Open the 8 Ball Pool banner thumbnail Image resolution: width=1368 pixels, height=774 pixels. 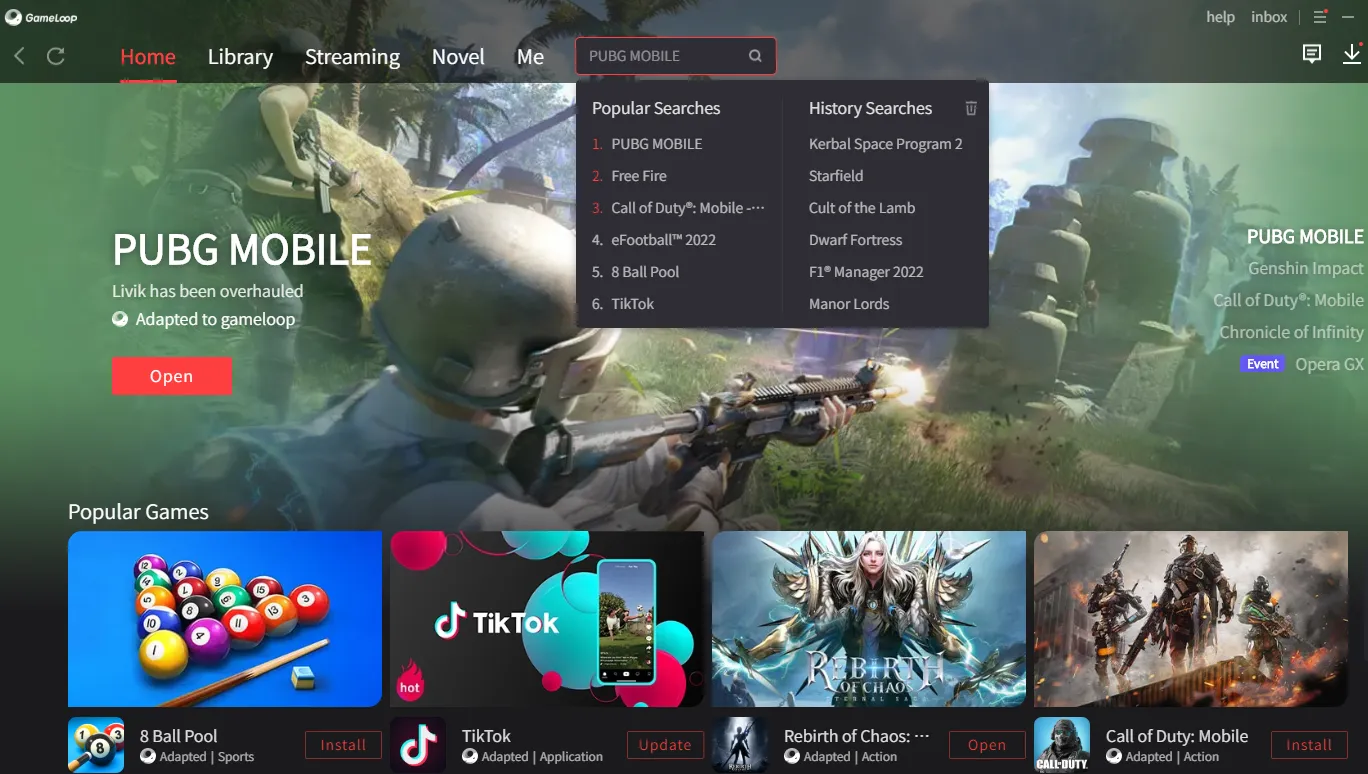pyautogui.click(x=225, y=619)
